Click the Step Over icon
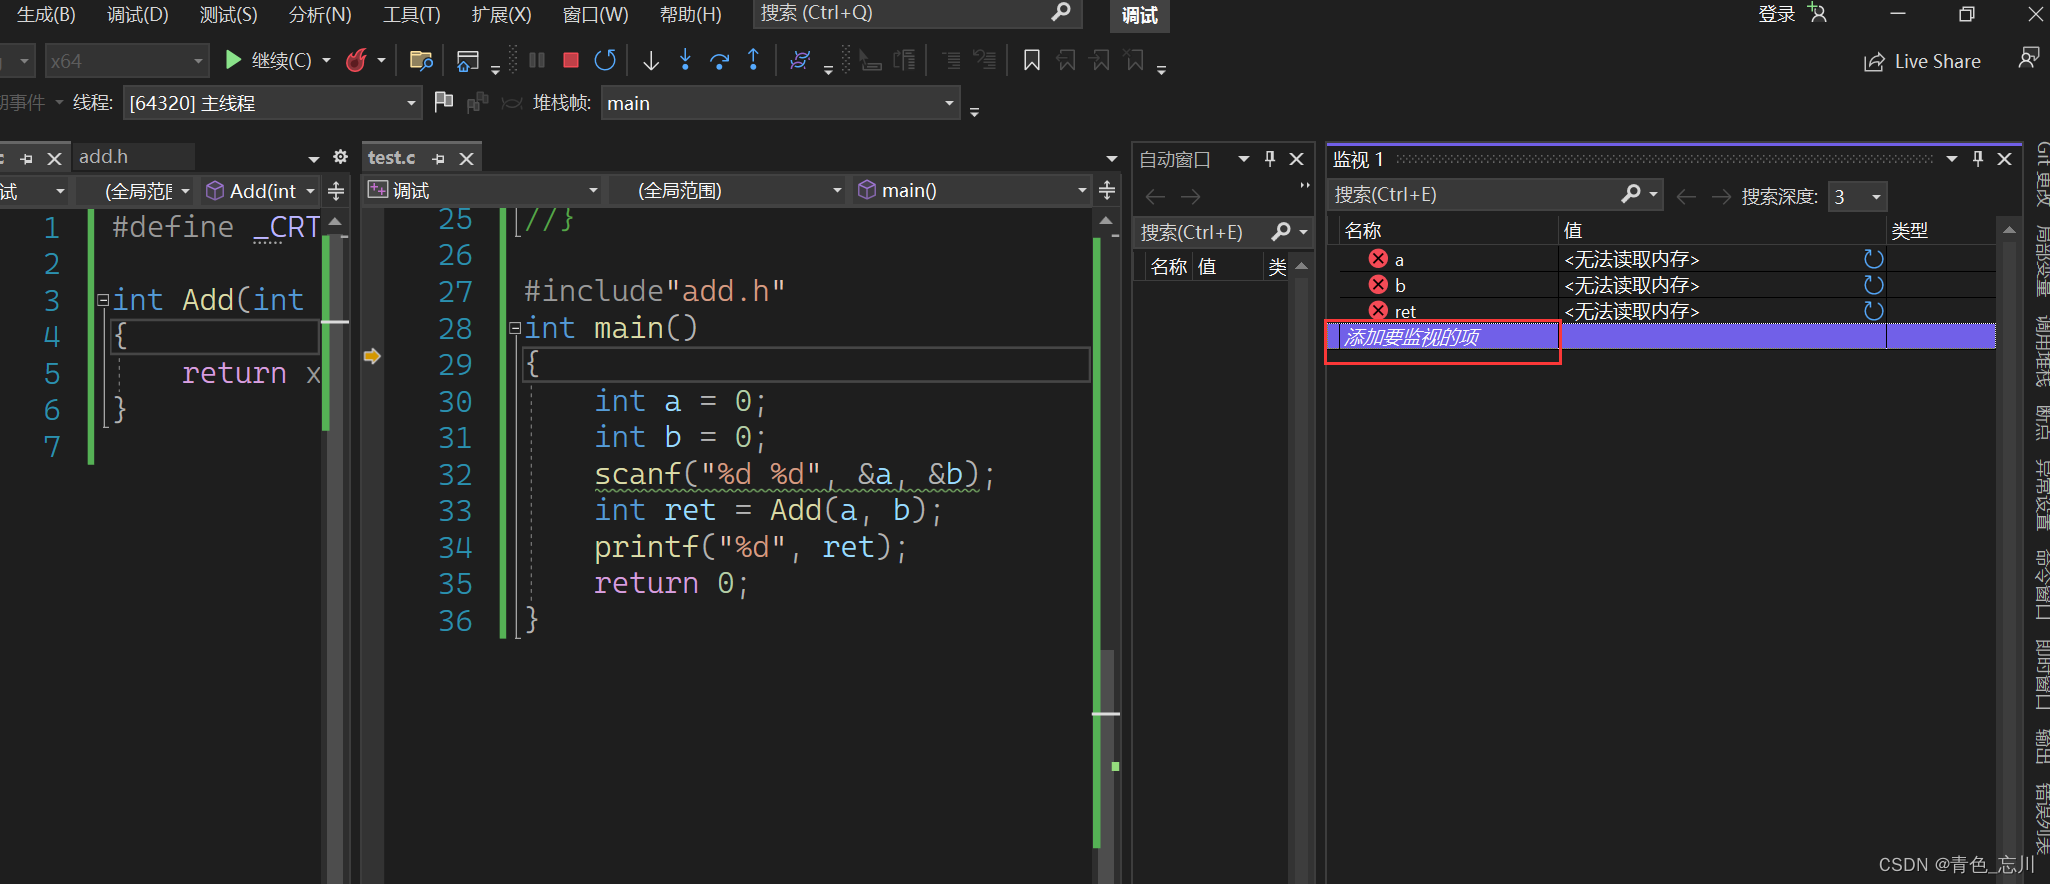This screenshot has height=884, width=2050. coord(719,61)
